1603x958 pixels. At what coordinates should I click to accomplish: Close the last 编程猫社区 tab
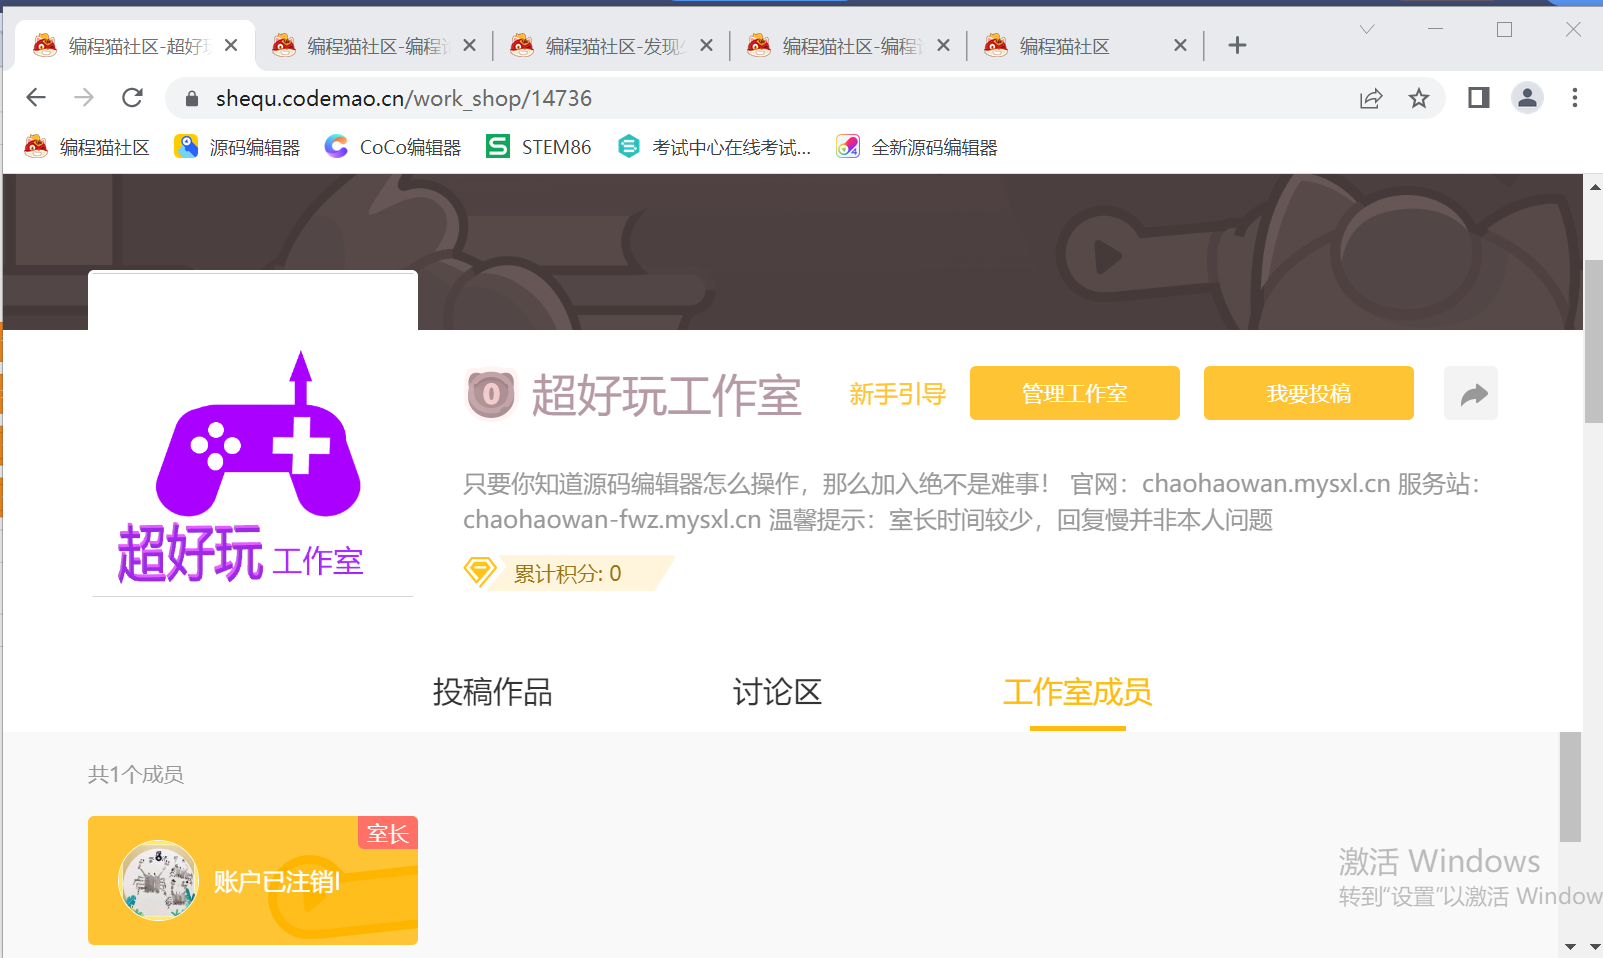pyautogui.click(x=1180, y=45)
